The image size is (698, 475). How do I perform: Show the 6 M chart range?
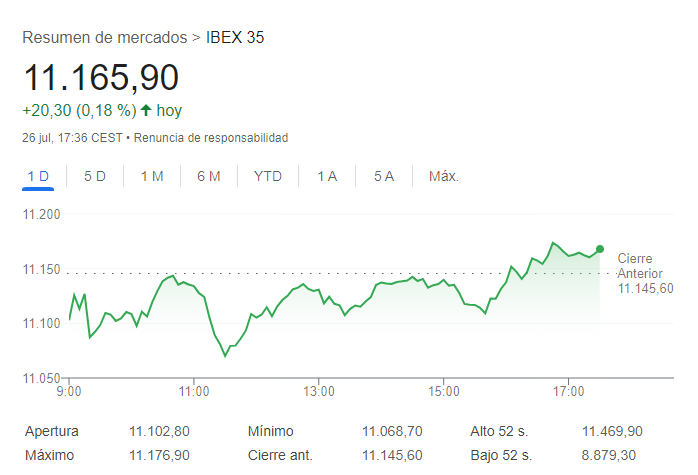coord(209,176)
